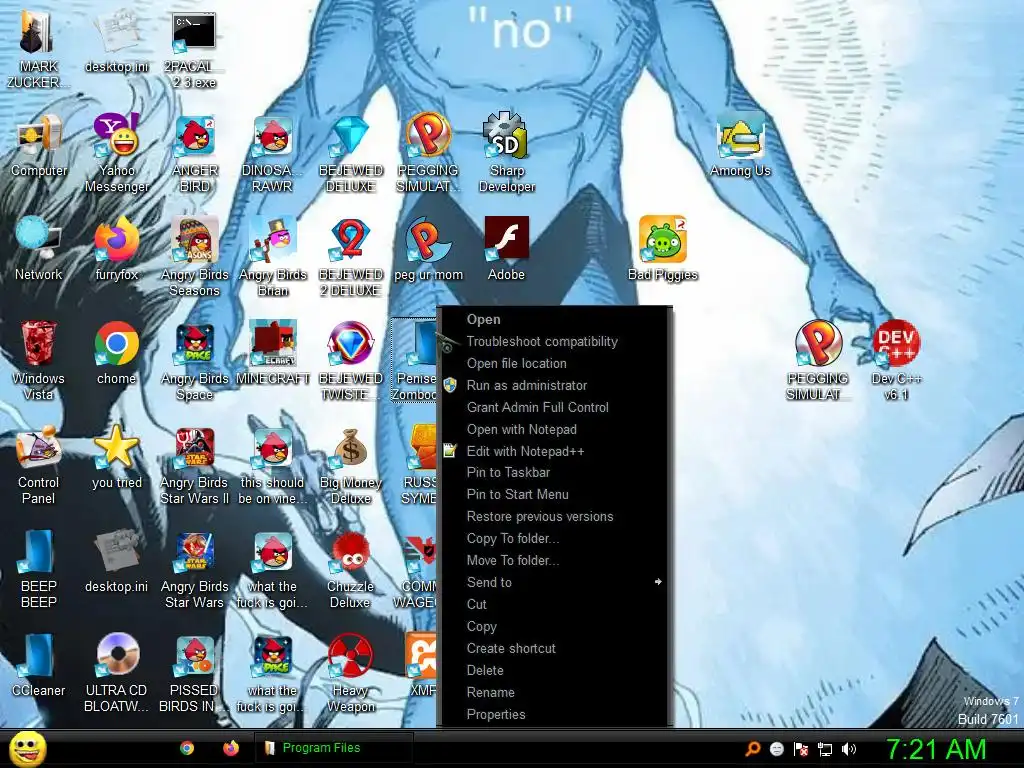Select the ANGER BIRD desktop icon
1024x768 pixels.
click(195, 136)
